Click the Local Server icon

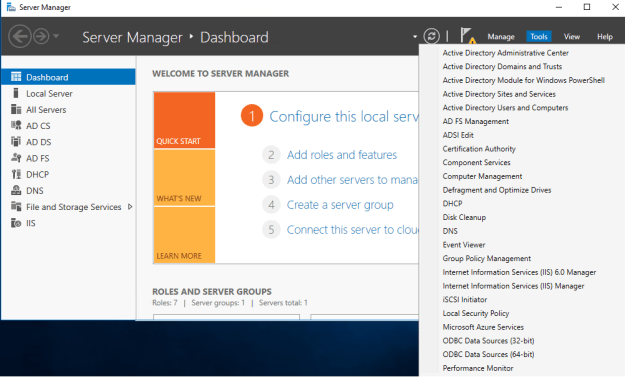(x=16, y=93)
